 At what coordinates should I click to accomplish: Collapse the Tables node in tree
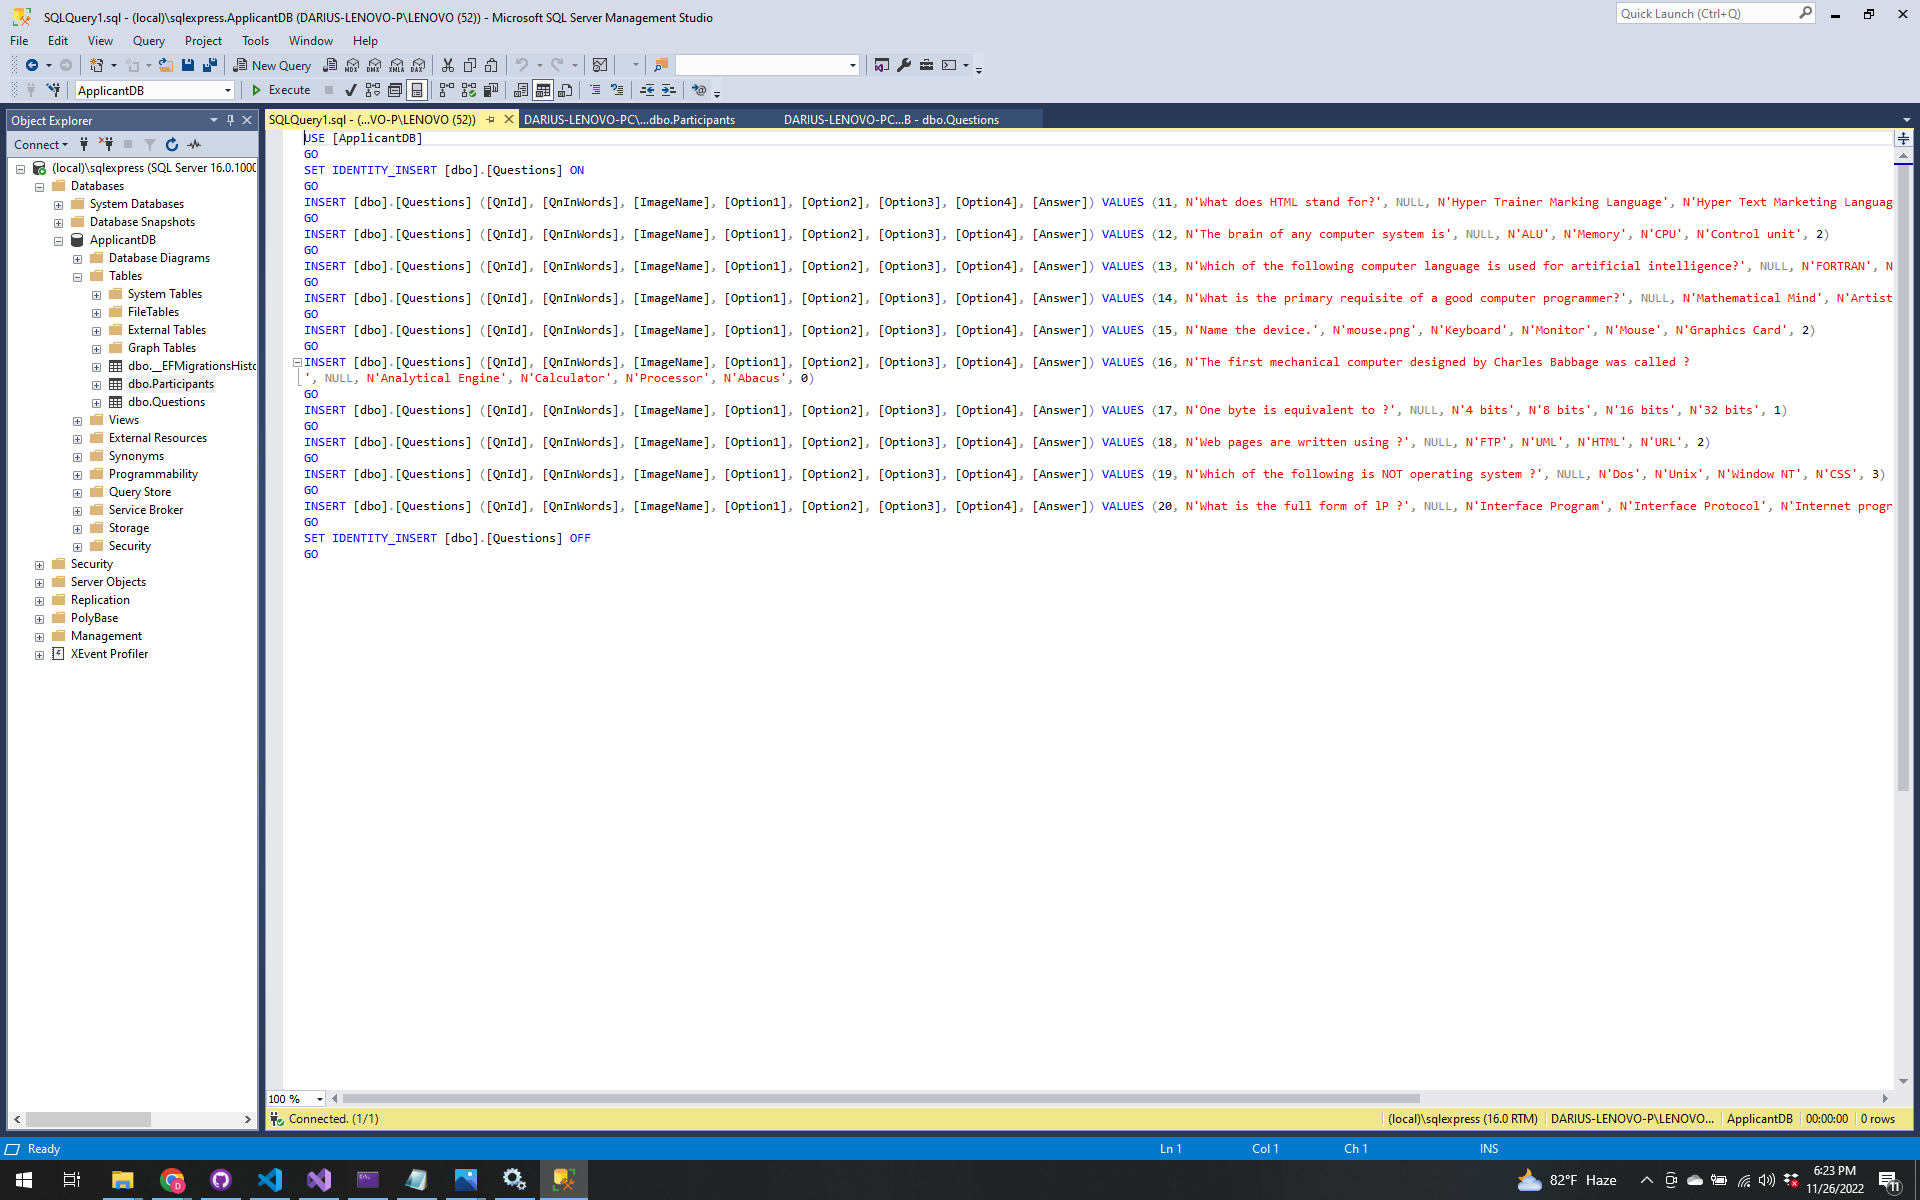(x=77, y=277)
